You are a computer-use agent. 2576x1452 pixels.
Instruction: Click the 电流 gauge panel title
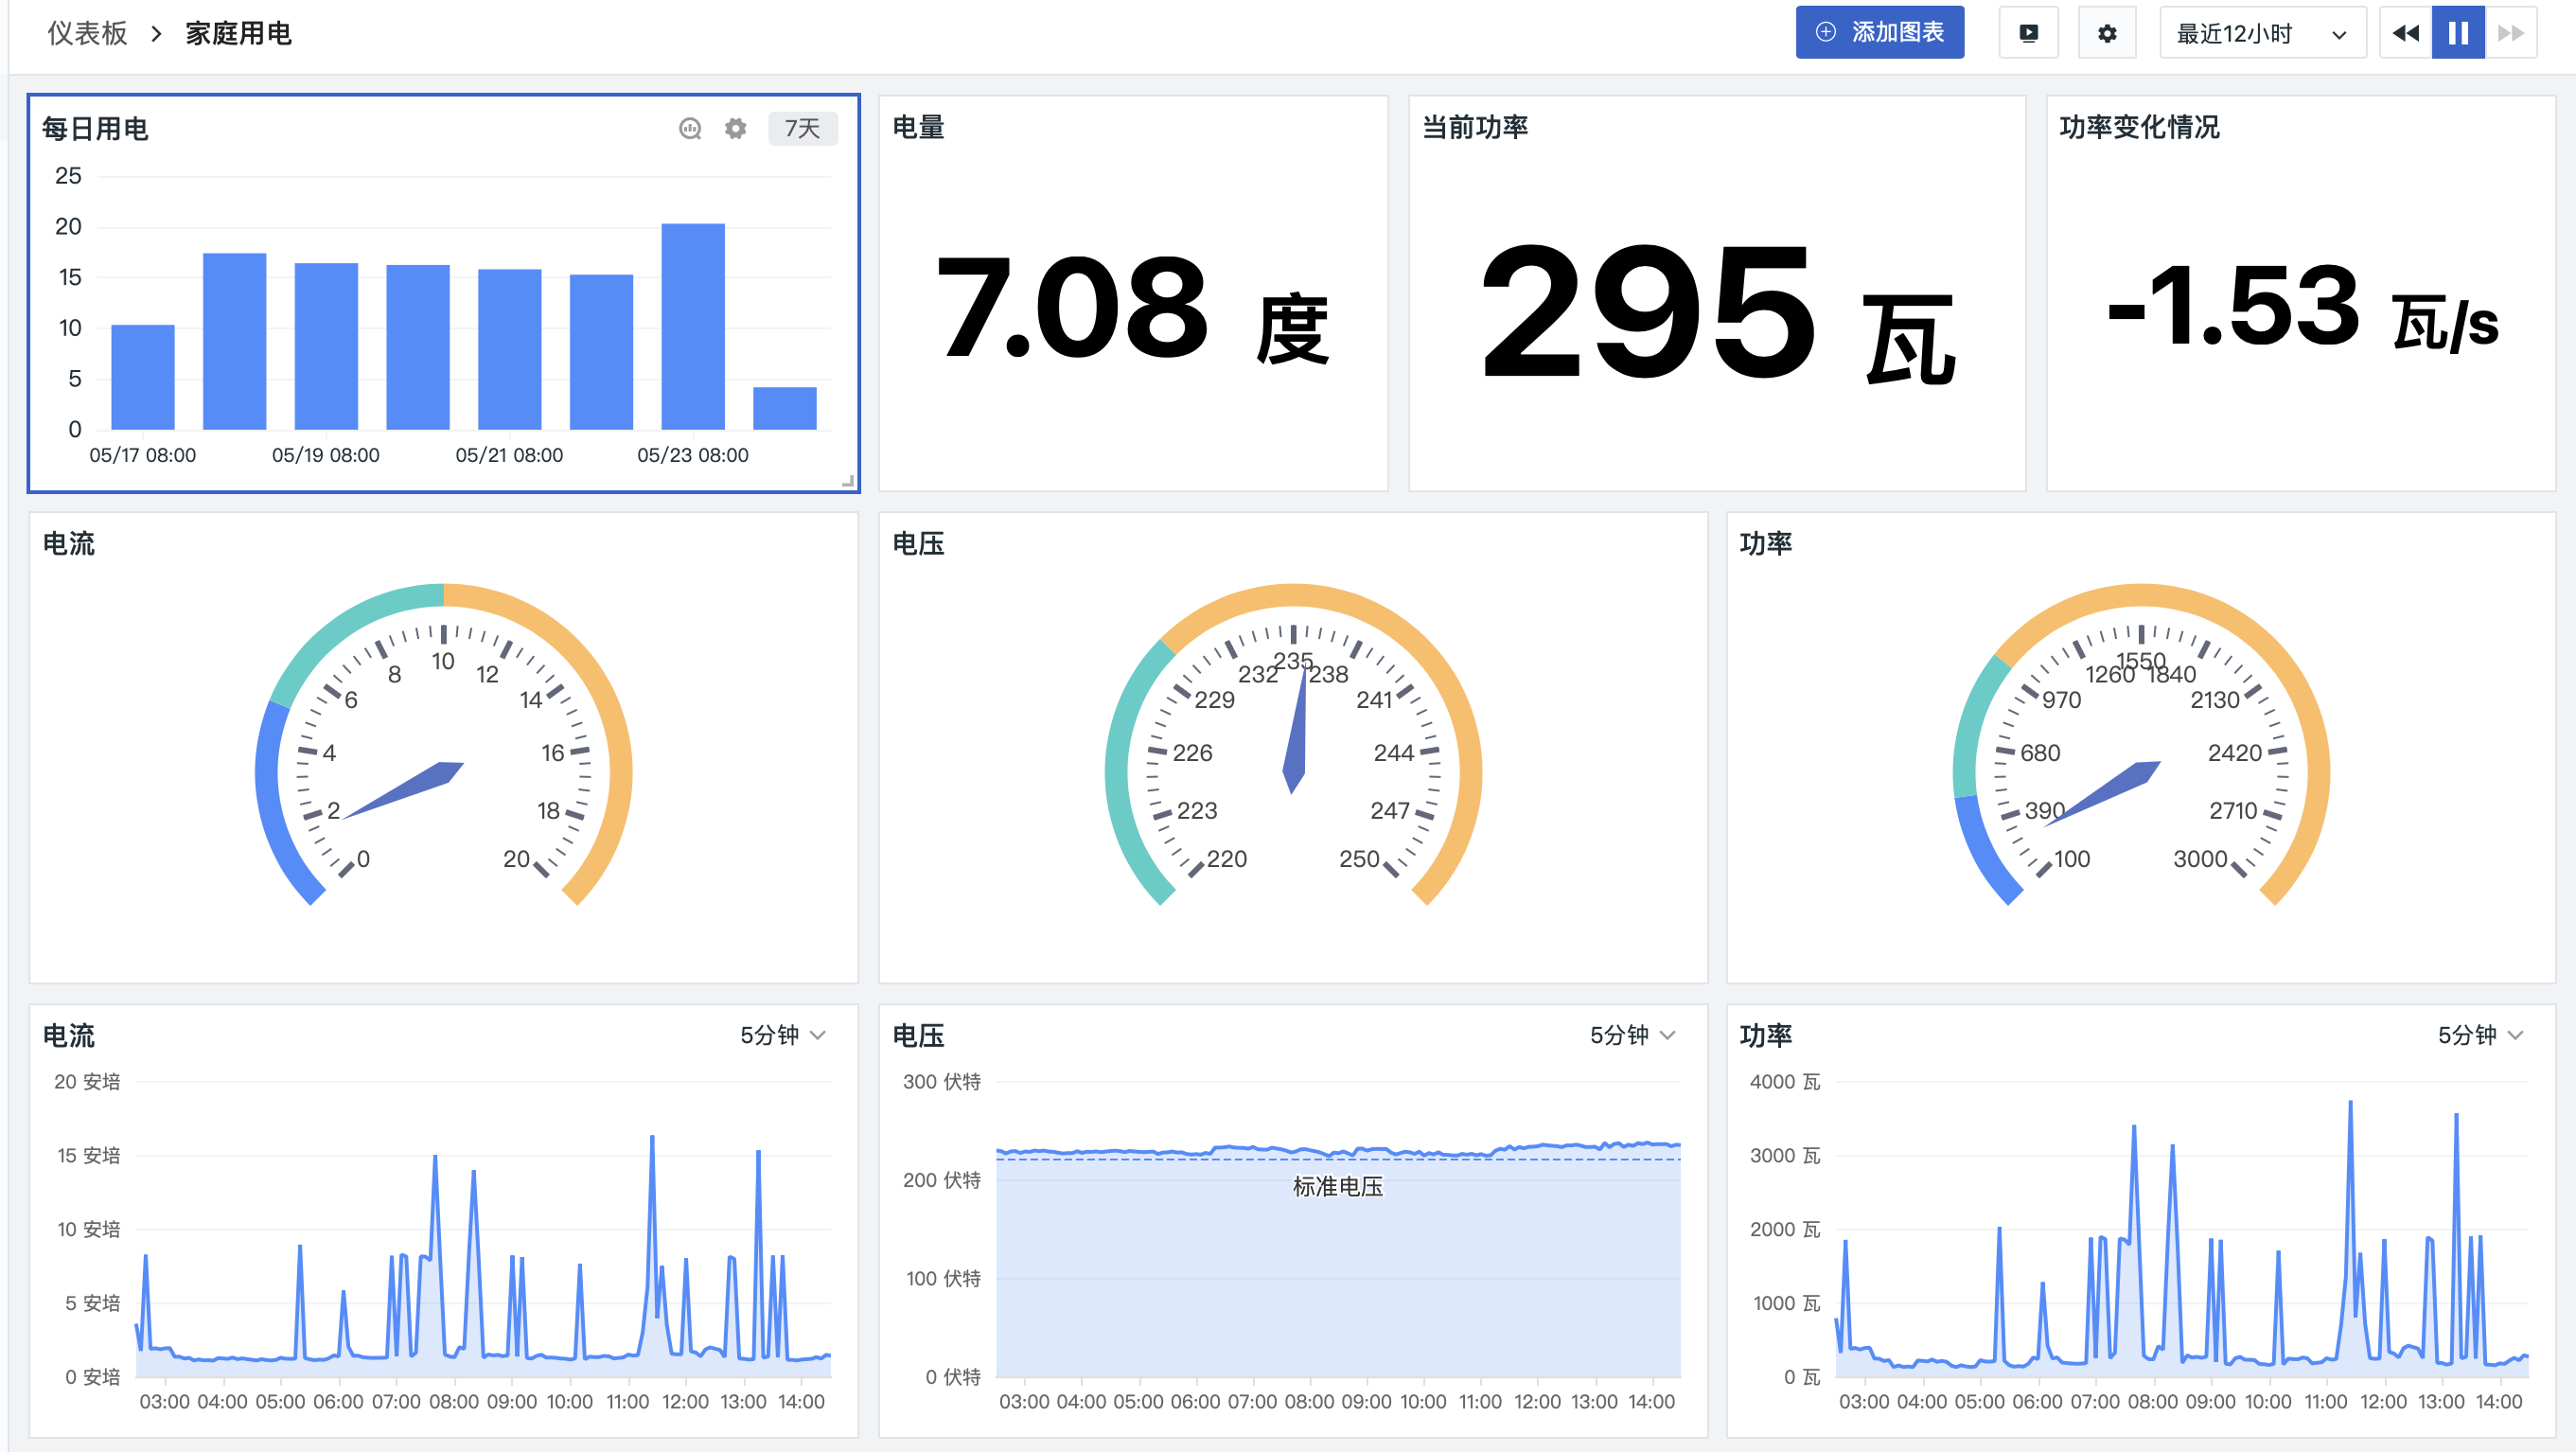point(69,544)
